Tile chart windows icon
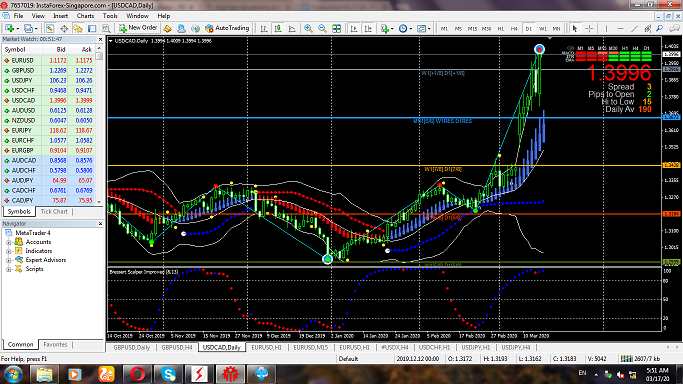This screenshot has height=384, width=683. (x=336, y=28)
